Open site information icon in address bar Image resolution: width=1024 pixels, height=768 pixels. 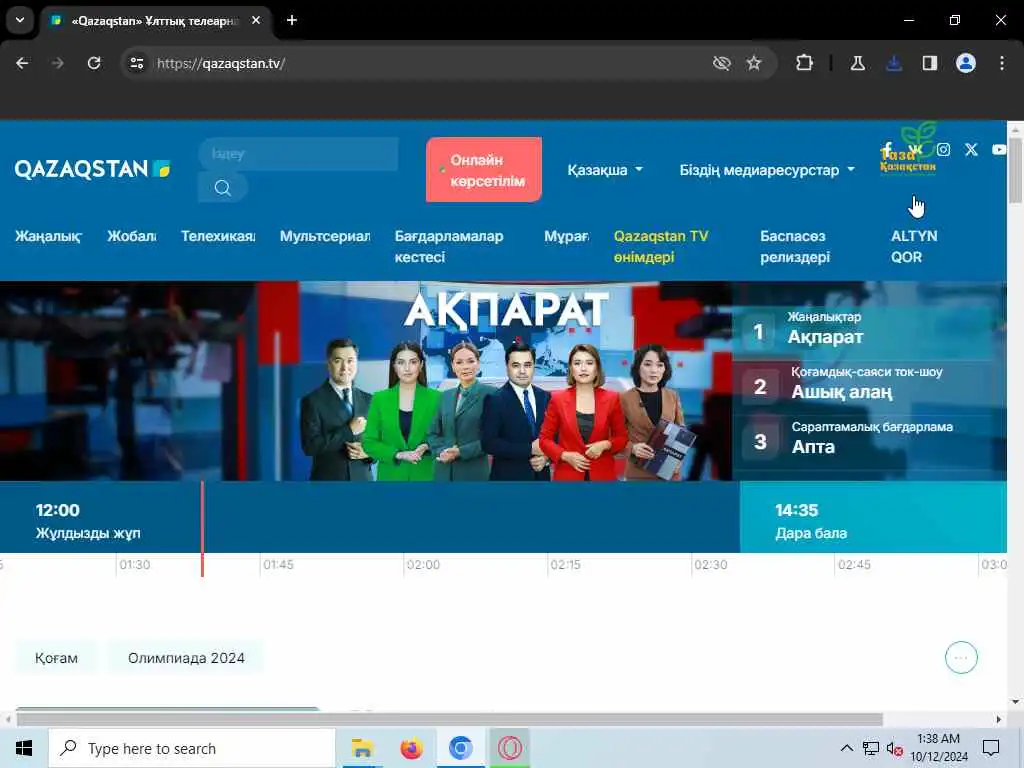tap(136, 63)
